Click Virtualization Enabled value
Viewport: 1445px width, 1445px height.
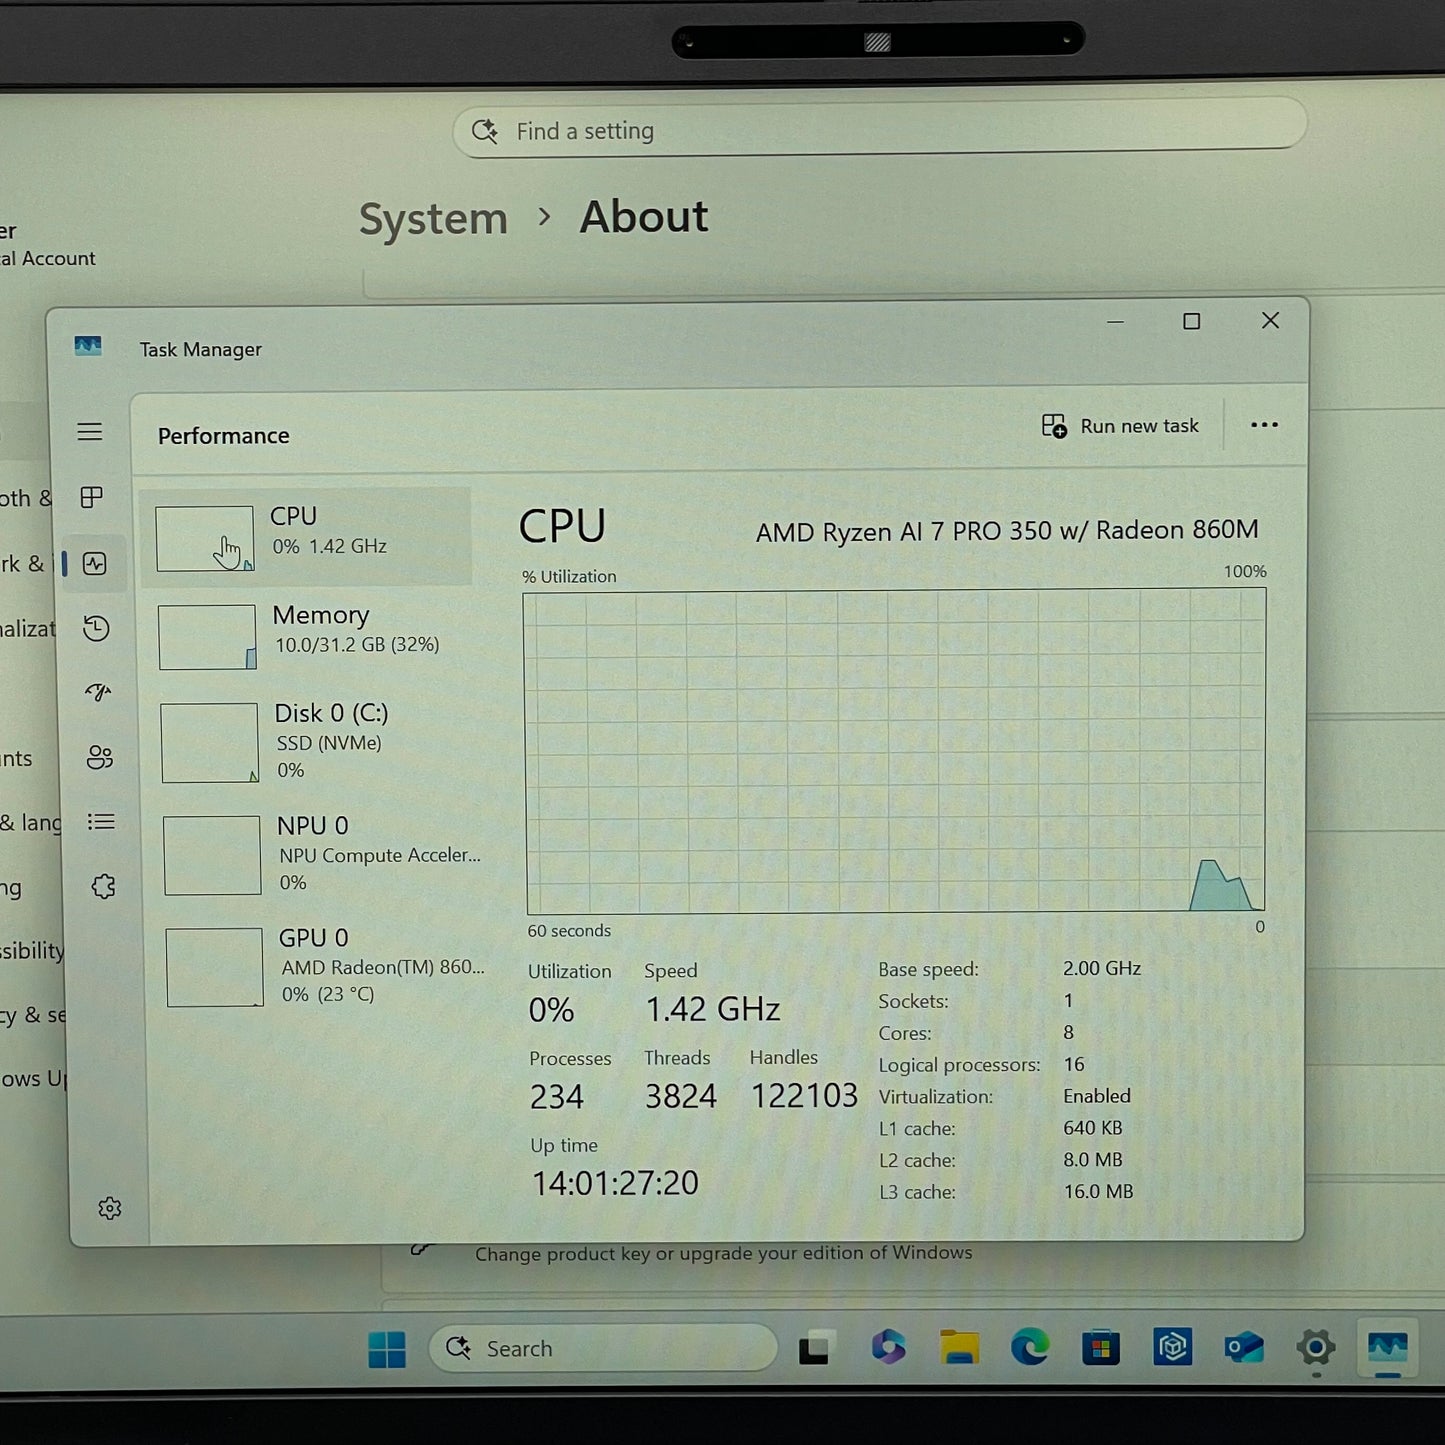pos(1097,1096)
